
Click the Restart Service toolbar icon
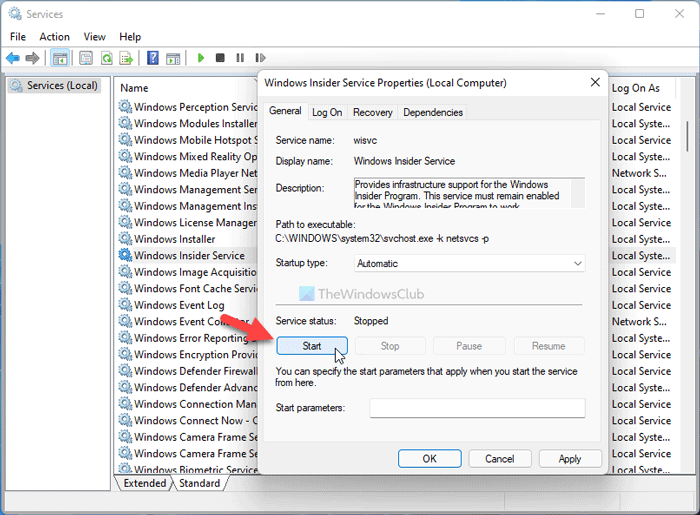point(260,58)
